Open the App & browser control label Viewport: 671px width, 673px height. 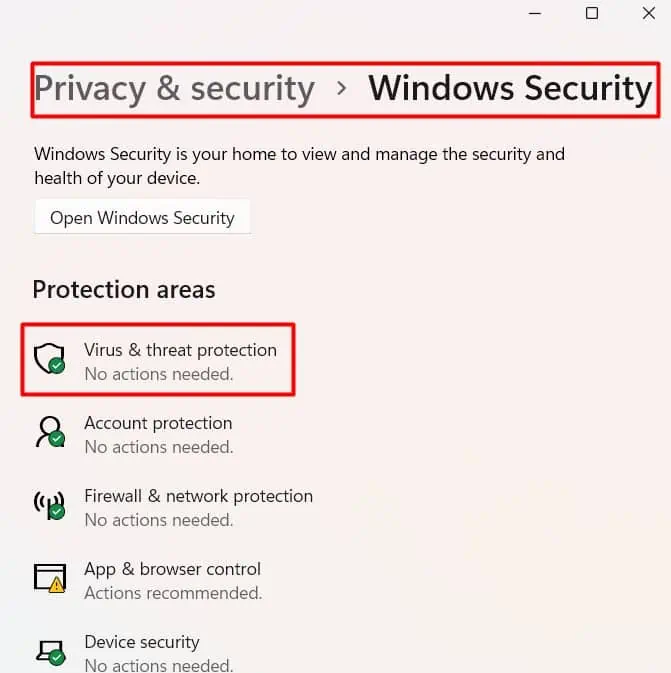click(x=172, y=569)
